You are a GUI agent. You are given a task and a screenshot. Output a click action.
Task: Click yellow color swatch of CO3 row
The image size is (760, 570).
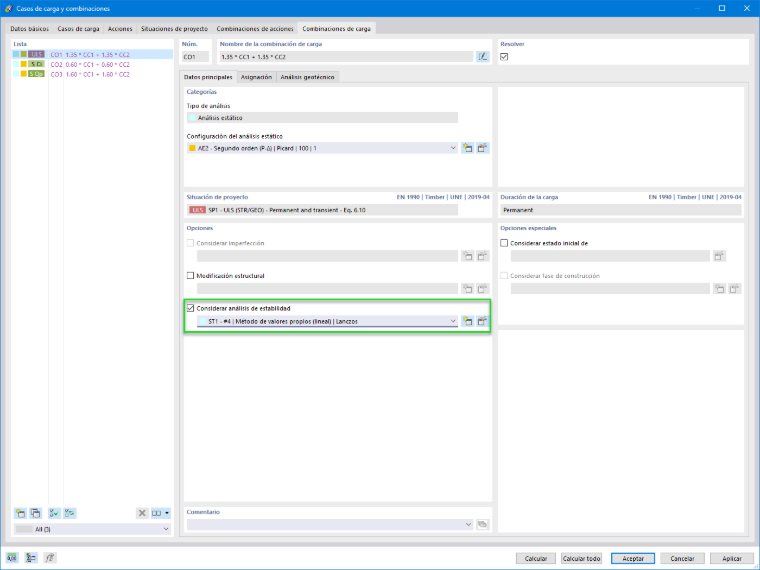(x=23, y=74)
